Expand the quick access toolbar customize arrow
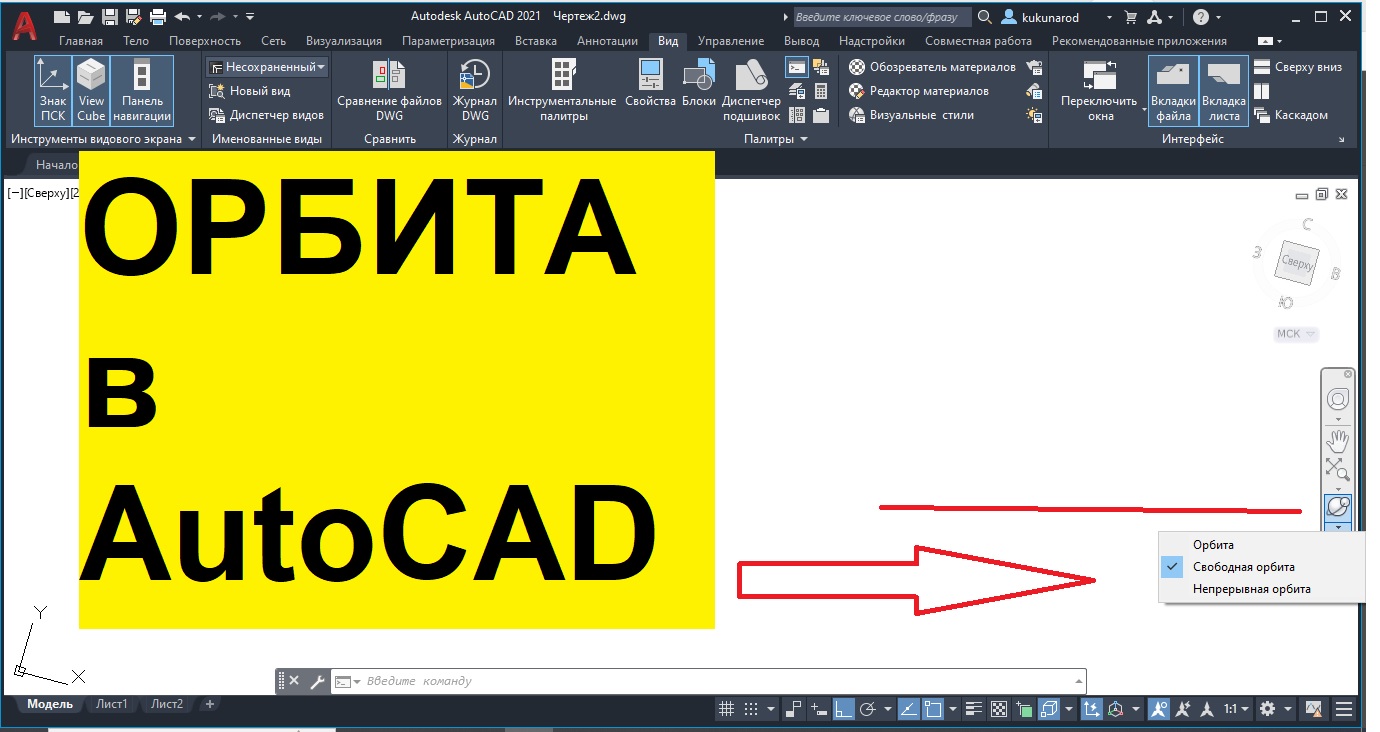 (250, 16)
